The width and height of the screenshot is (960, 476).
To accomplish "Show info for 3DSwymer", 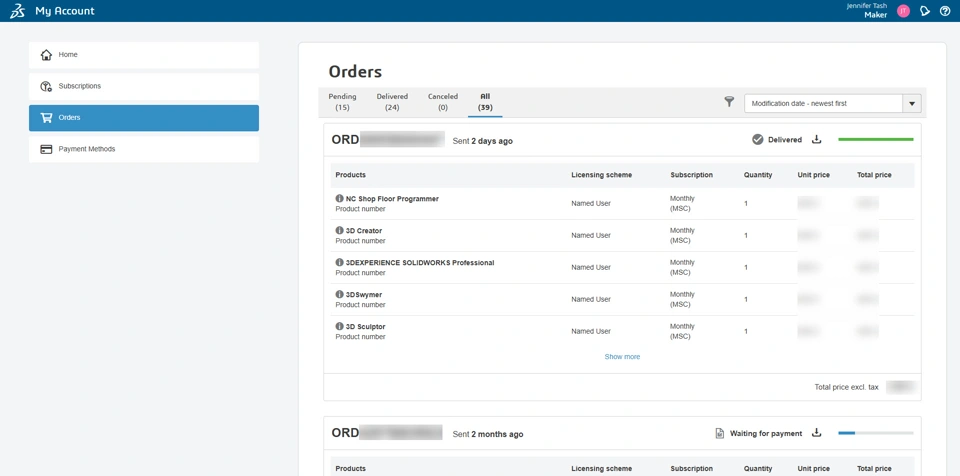I will click(339, 294).
